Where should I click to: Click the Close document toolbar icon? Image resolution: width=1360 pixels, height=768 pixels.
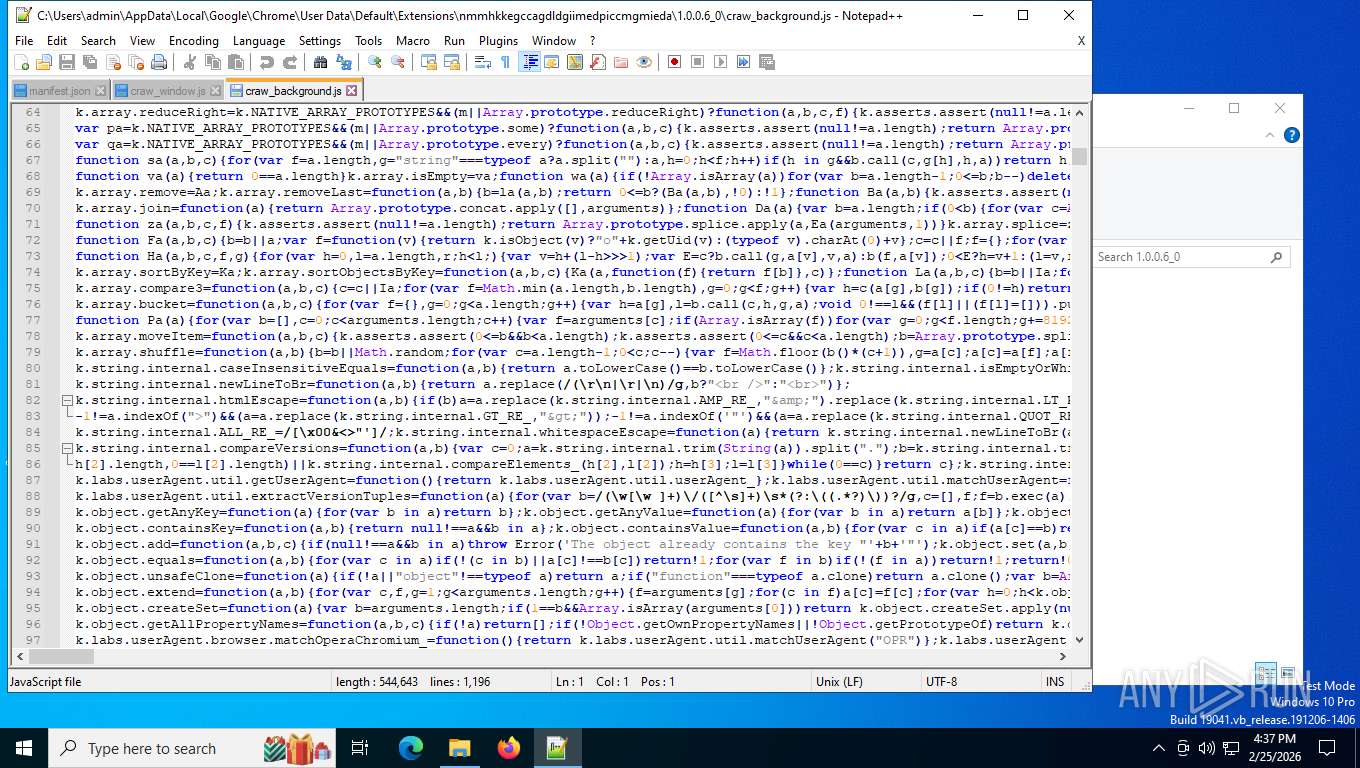click(113, 62)
